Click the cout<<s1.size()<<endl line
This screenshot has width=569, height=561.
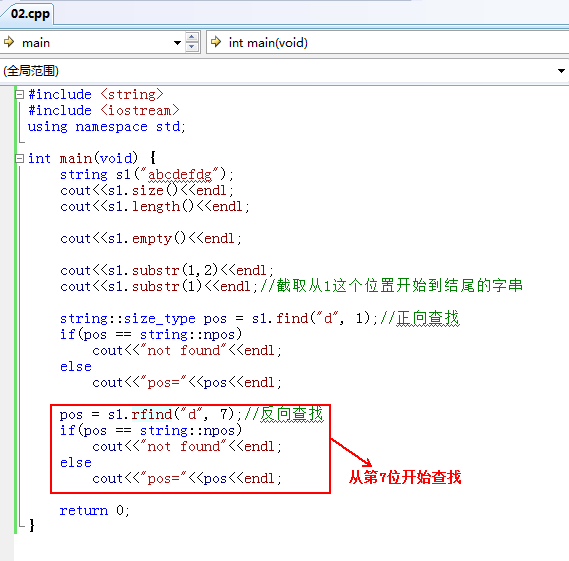[147, 191]
